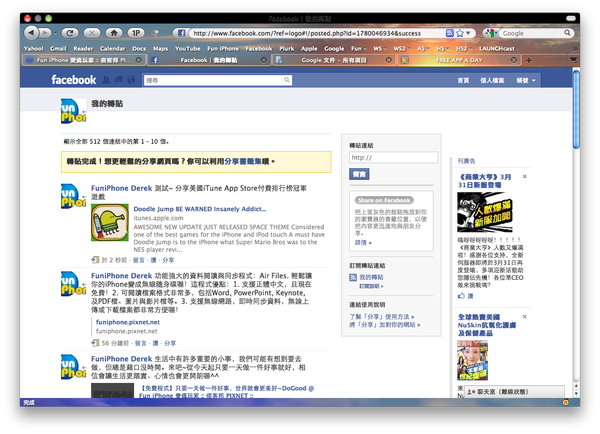The image size is (600, 434).
Task: Click the RSS feed icon in address bar
Action: pyautogui.click(x=450, y=33)
